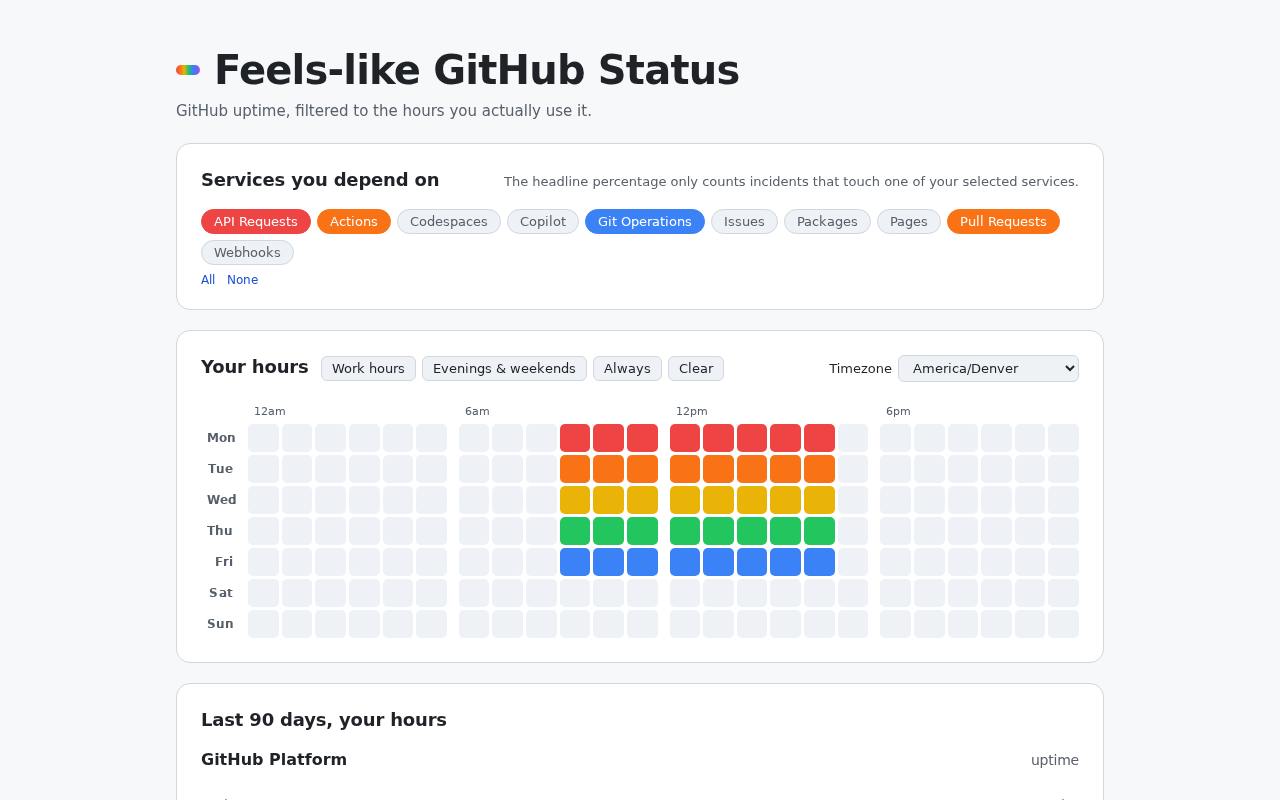Apply the Work hours preset
The width and height of the screenshot is (1280, 800).
tap(368, 369)
